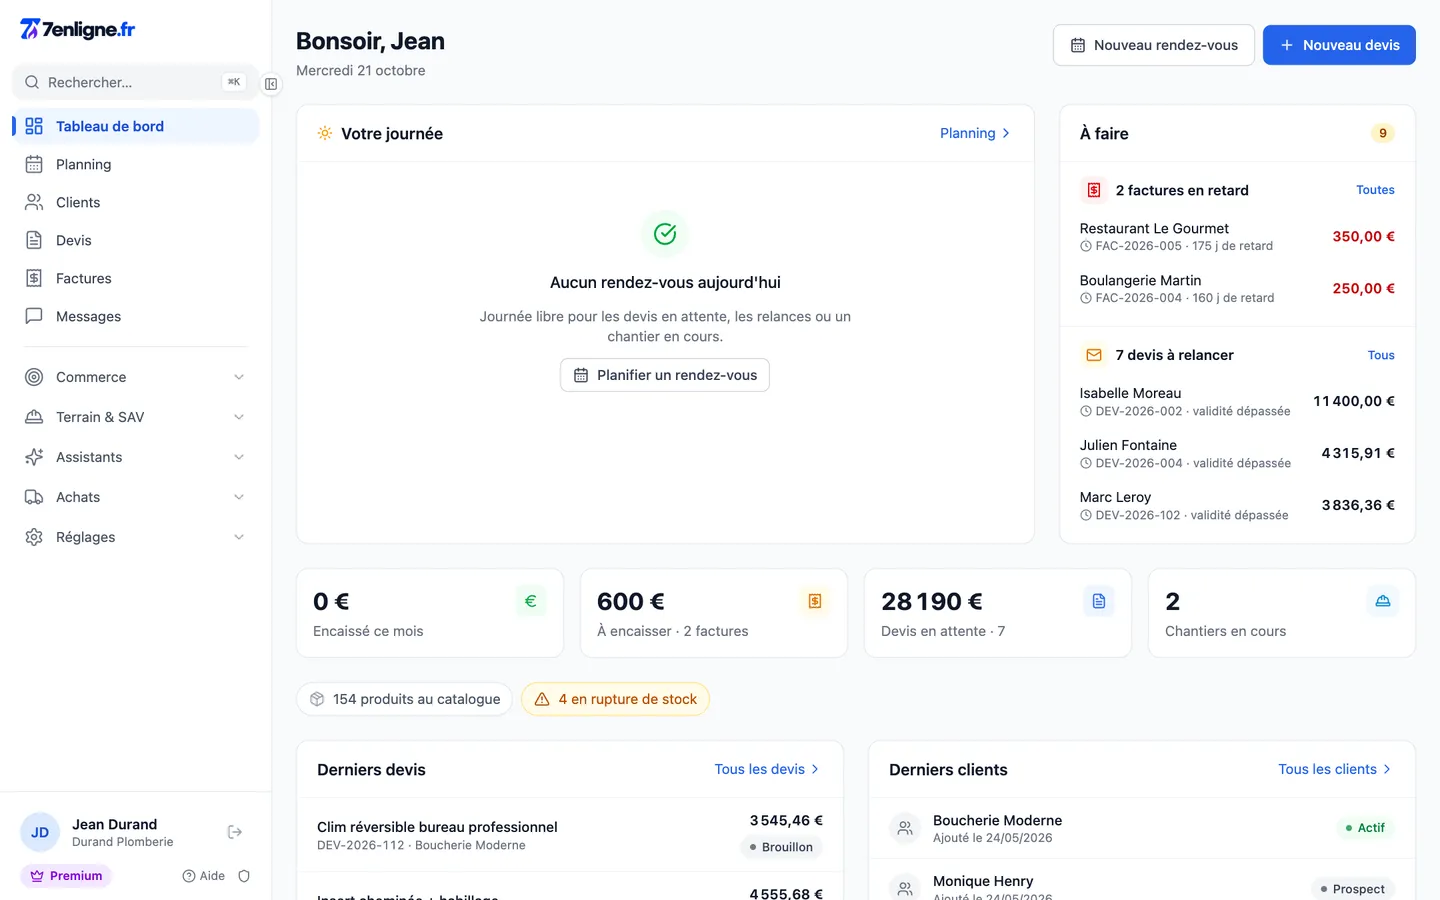This screenshot has width=1440, height=900.
Task: Click Planifier un rendez-vous
Action: (665, 375)
